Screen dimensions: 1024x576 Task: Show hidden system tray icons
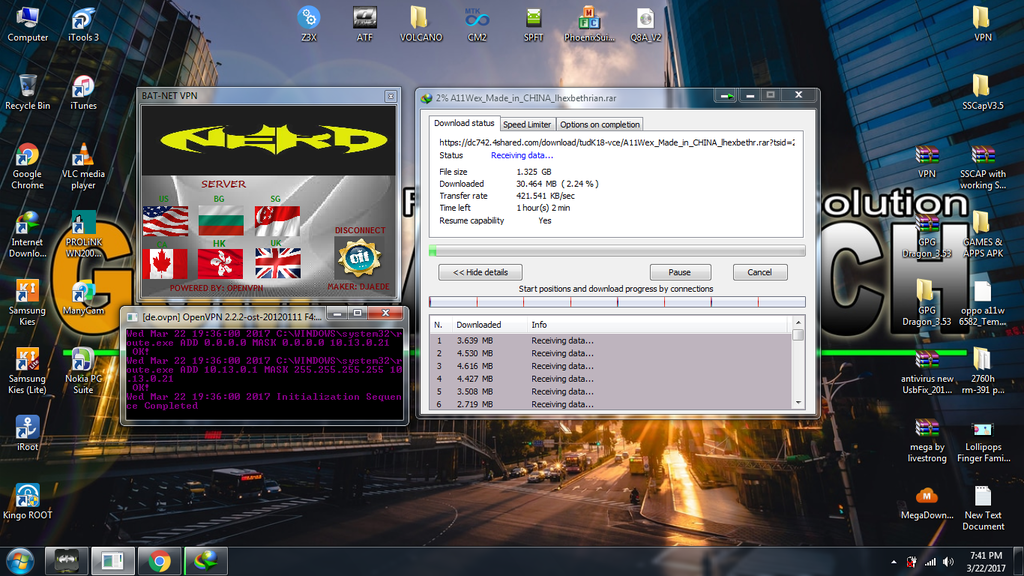pos(893,562)
